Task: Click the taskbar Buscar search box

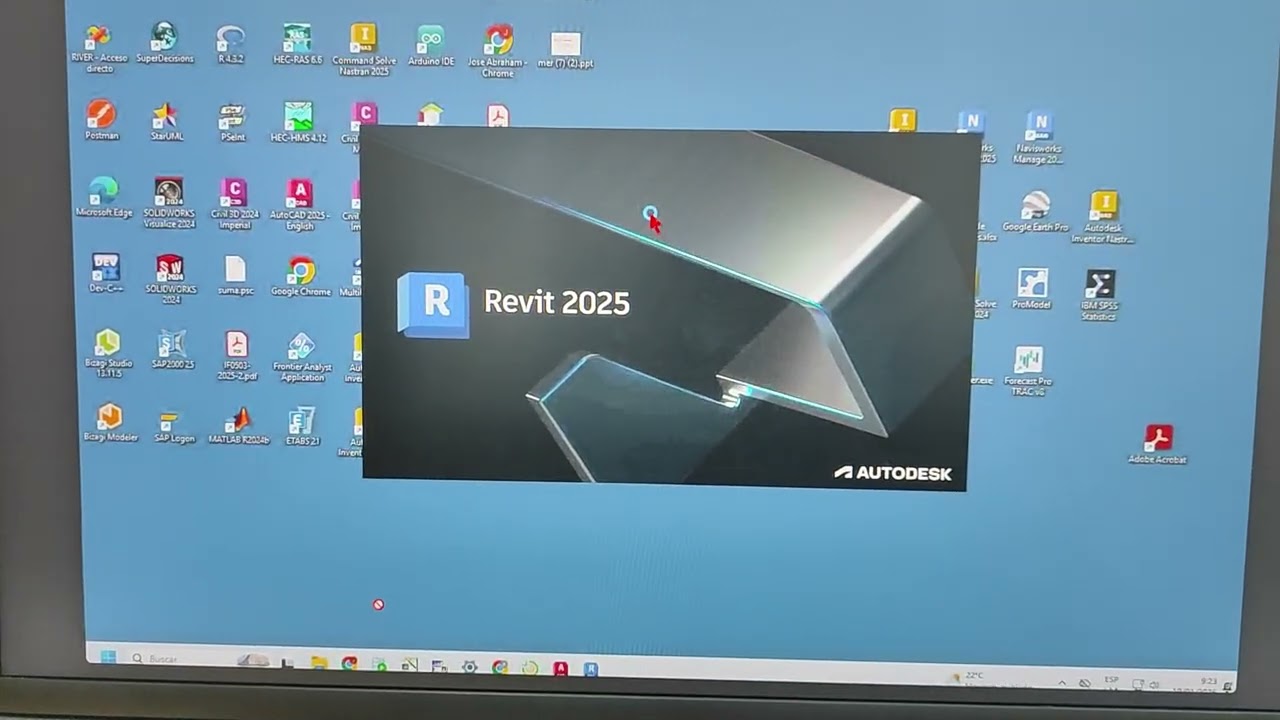Action: [x=180, y=659]
